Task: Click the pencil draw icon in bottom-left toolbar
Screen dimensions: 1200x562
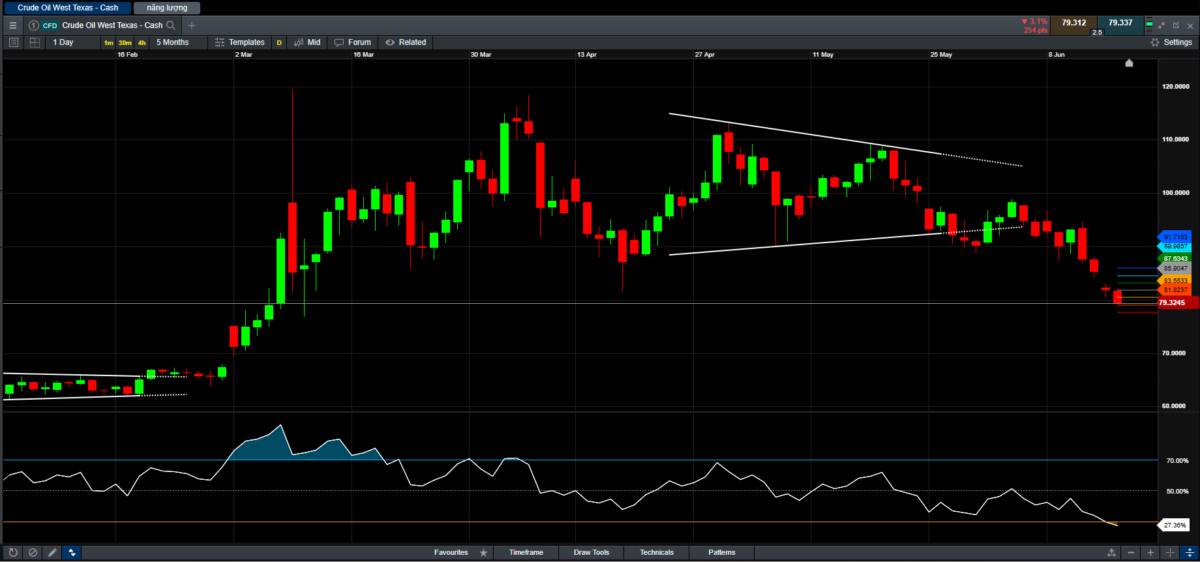Action: (x=52, y=552)
